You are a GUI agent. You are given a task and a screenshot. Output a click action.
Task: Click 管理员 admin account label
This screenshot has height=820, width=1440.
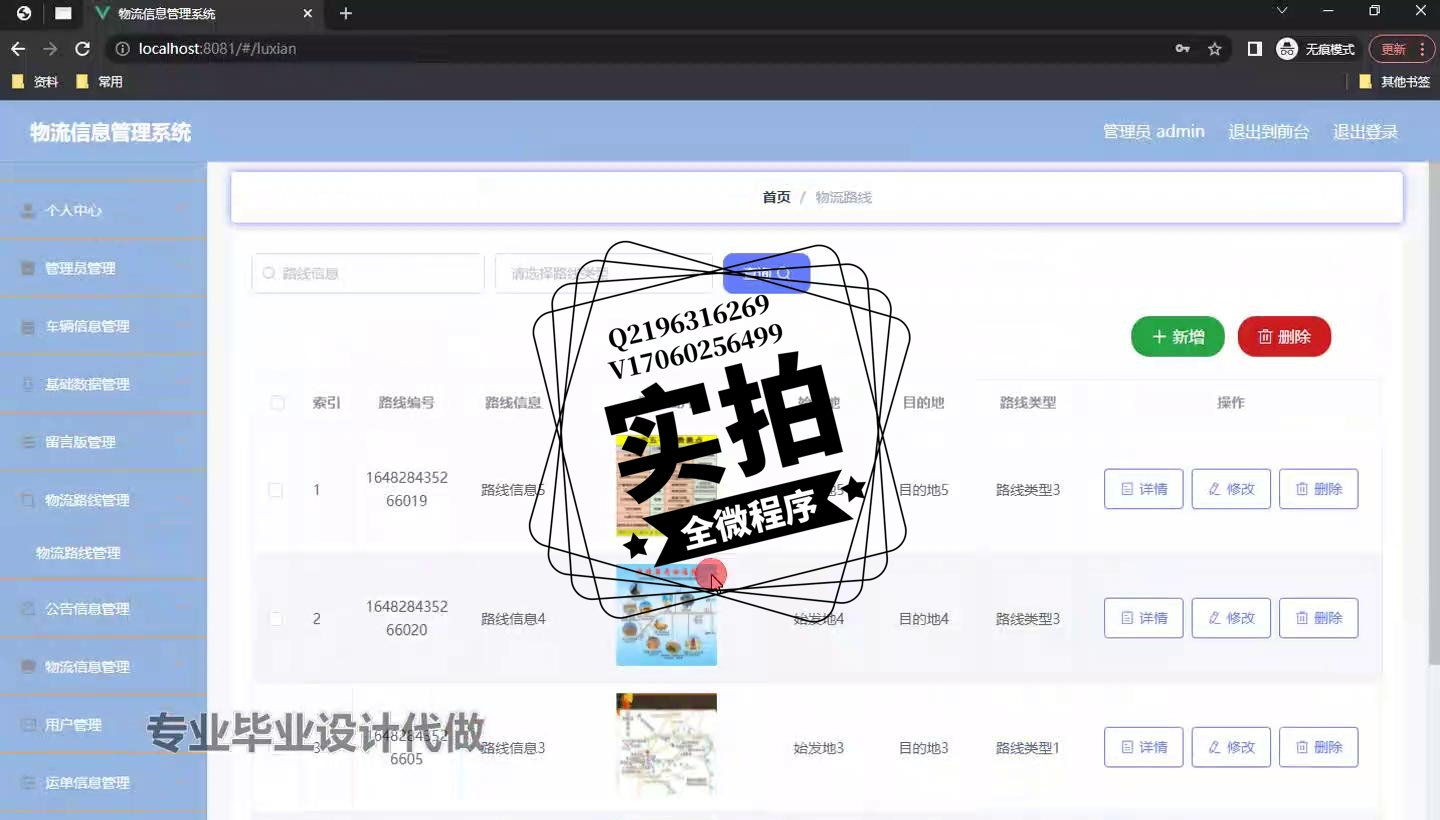(x=1153, y=132)
